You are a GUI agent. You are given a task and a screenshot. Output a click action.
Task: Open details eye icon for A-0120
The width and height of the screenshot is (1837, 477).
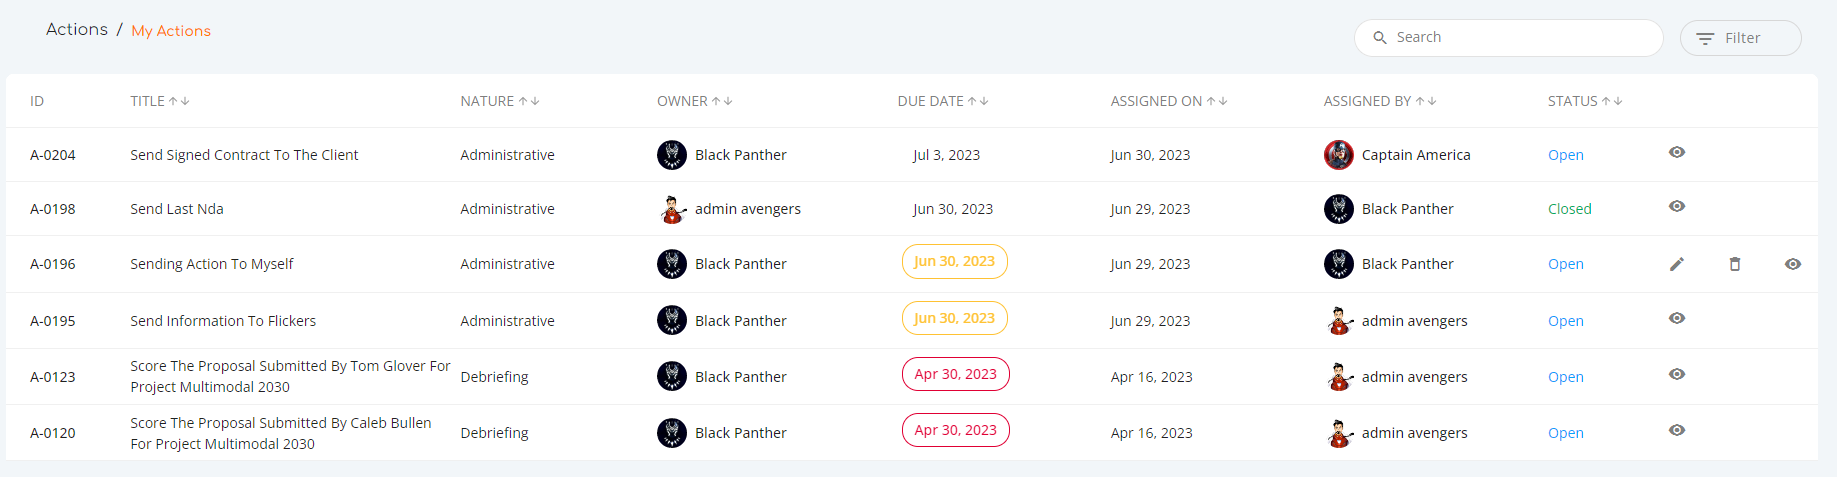[x=1677, y=430]
